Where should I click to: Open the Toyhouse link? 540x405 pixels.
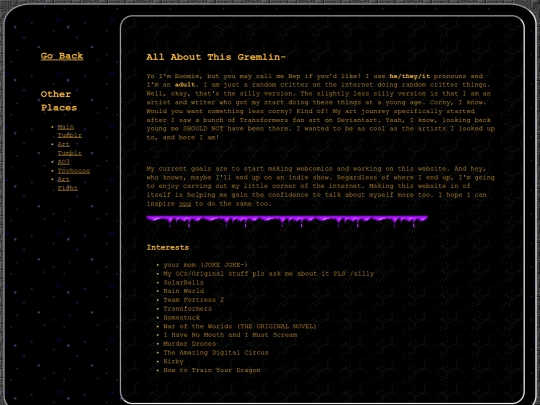(73, 171)
